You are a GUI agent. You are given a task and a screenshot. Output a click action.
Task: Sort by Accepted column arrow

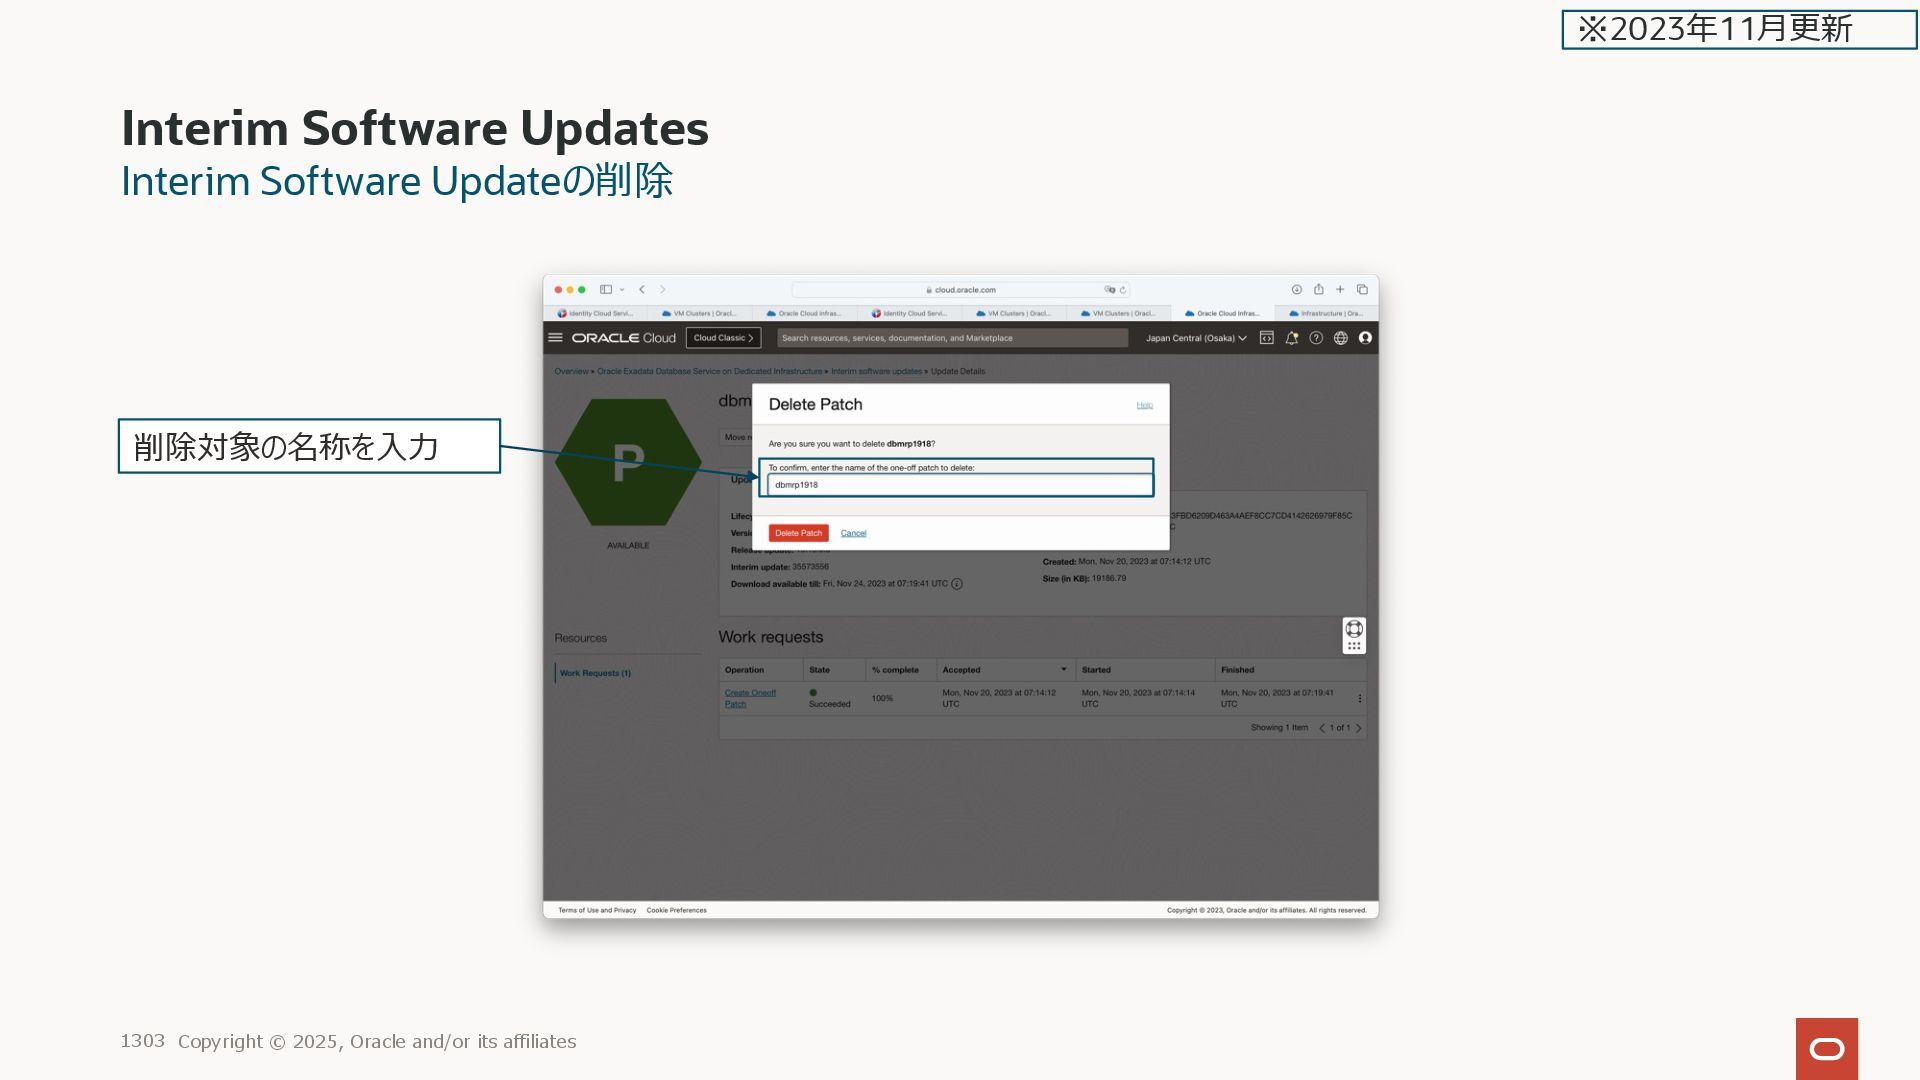click(x=1063, y=669)
